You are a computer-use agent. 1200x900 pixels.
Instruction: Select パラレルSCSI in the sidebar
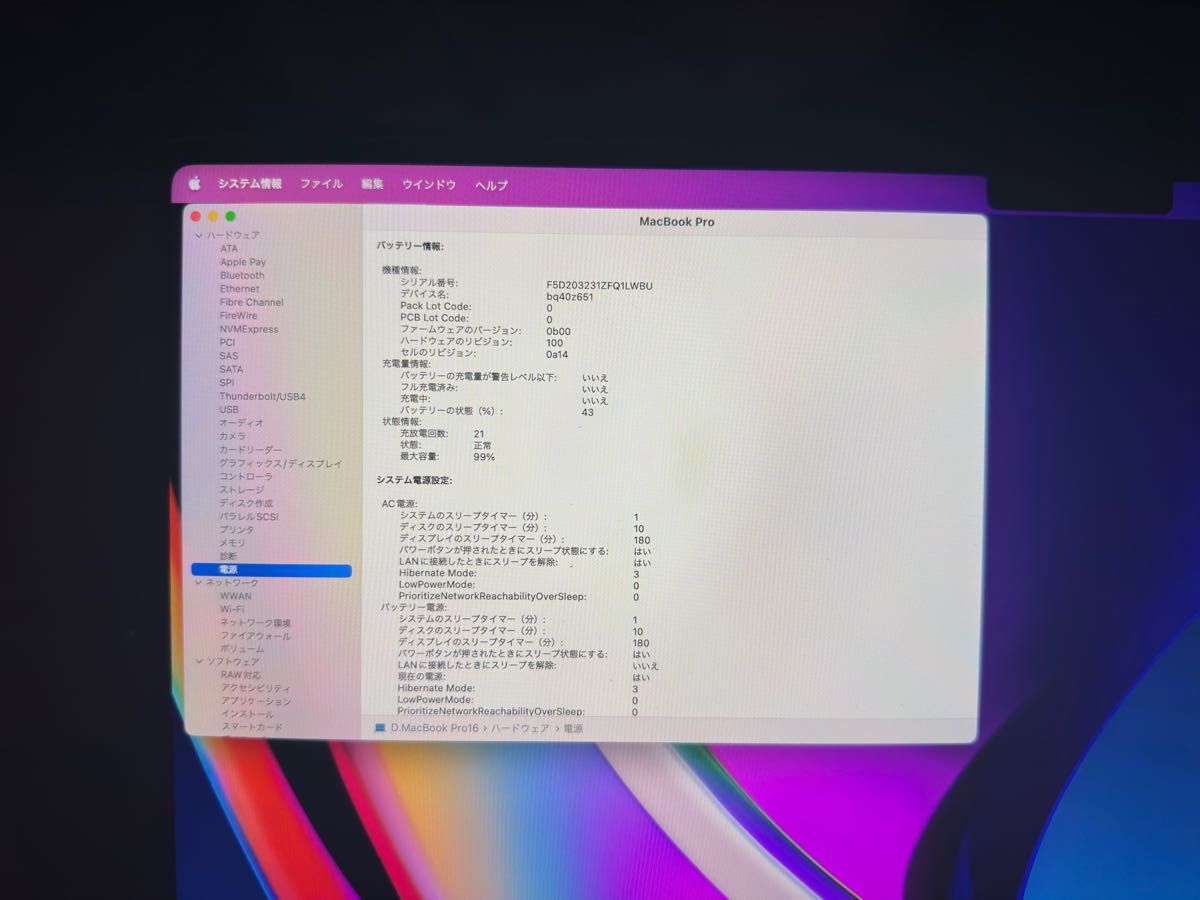click(x=249, y=517)
